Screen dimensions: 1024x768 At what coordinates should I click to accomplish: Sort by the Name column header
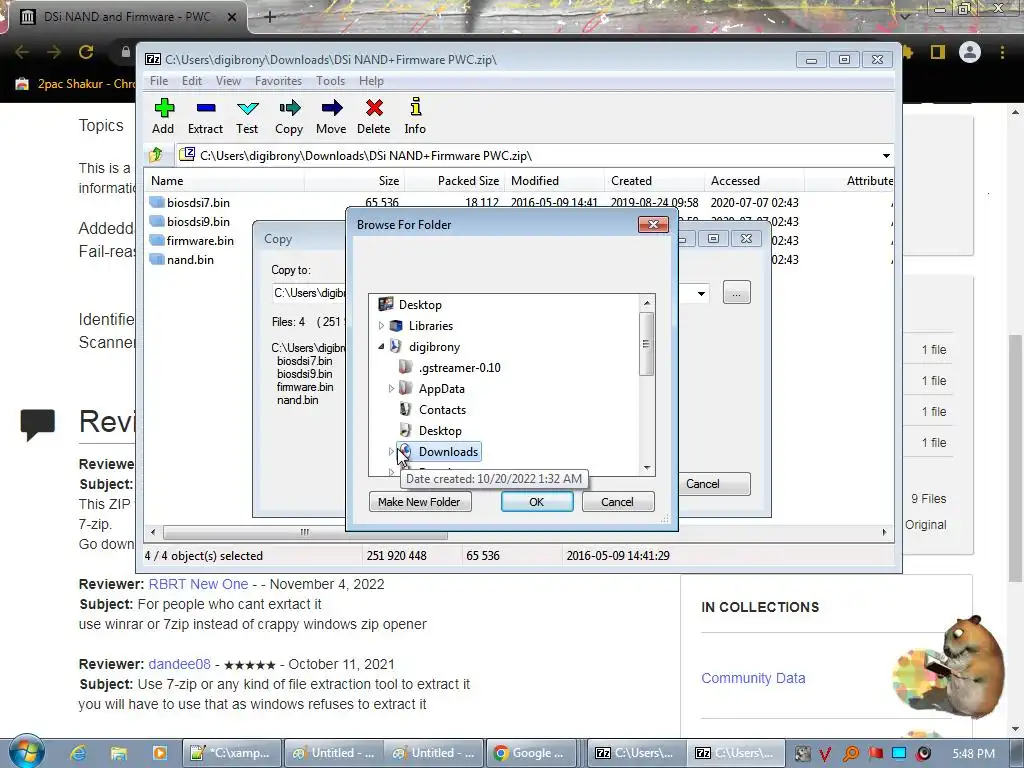[x=225, y=181]
